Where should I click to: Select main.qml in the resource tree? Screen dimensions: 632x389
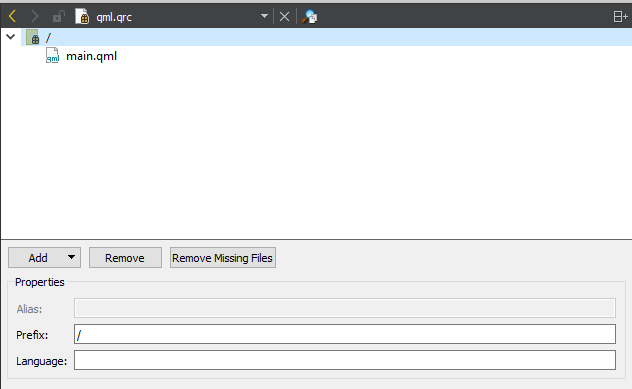[91, 56]
